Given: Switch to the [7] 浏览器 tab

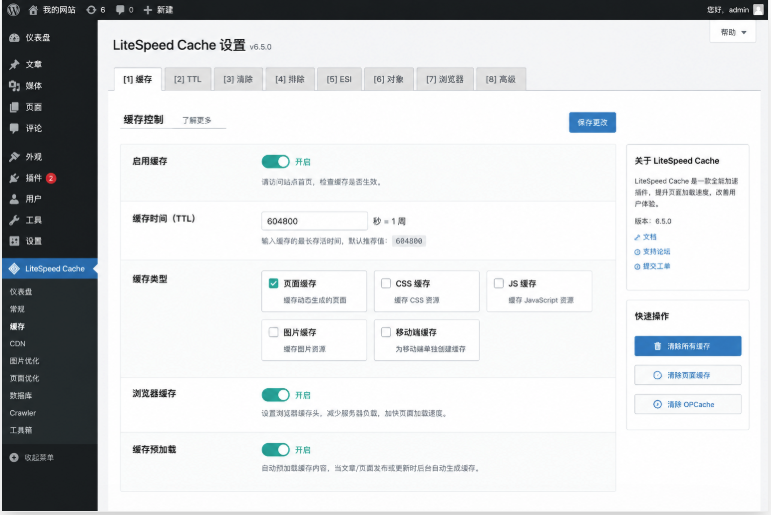Looking at the screenshot, I should (445, 79).
